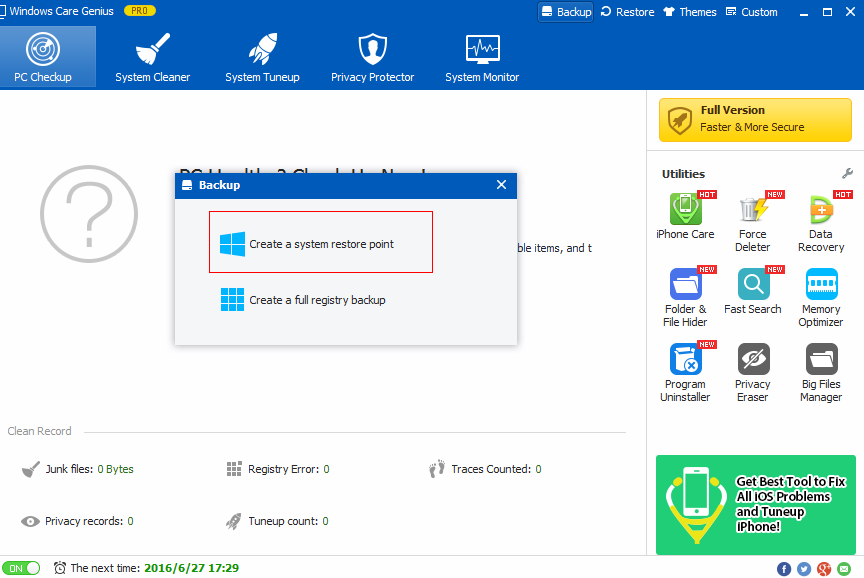864x578 pixels.
Task: Click the Privacy records: 0 entry
Action: pyautogui.click(x=77, y=521)
